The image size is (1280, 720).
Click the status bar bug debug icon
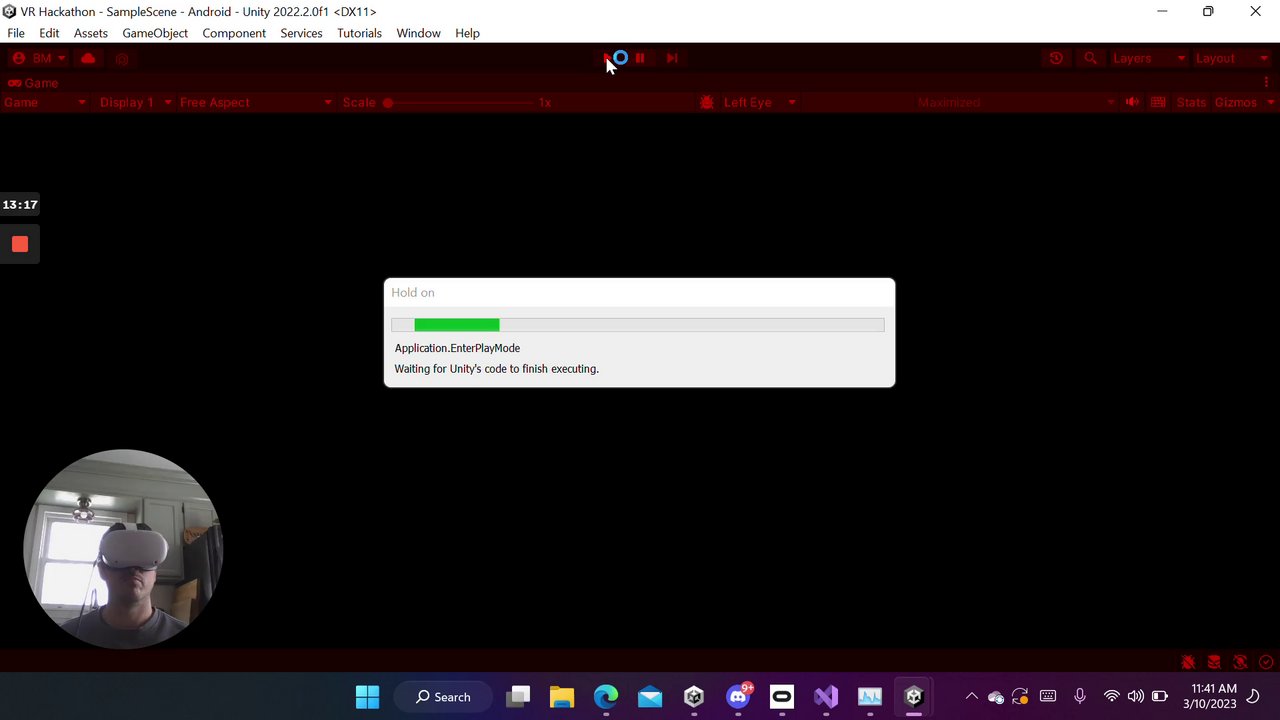coord(1188,662)
